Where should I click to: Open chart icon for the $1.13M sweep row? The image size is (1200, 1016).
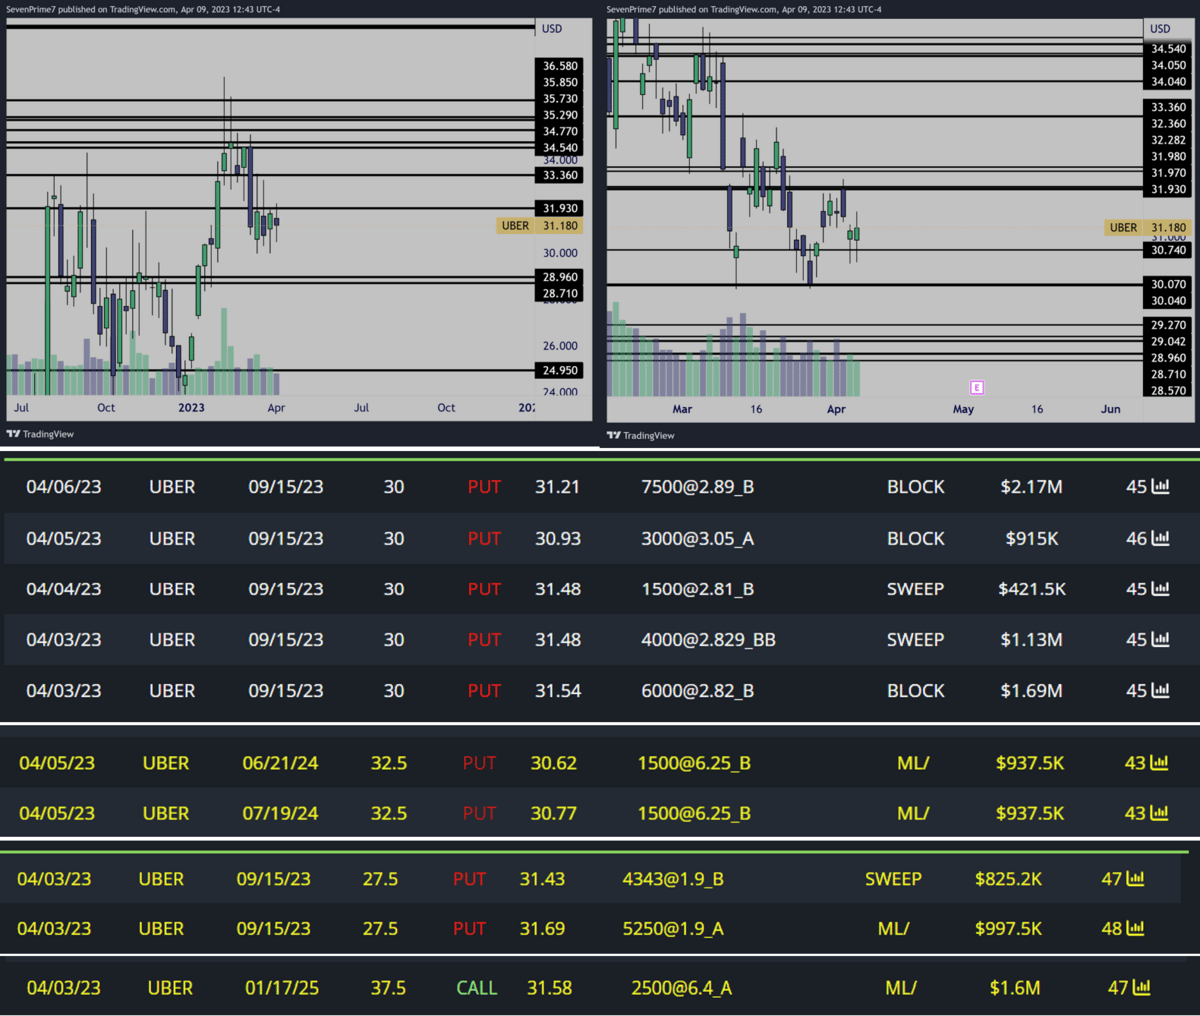[1160, 639]
